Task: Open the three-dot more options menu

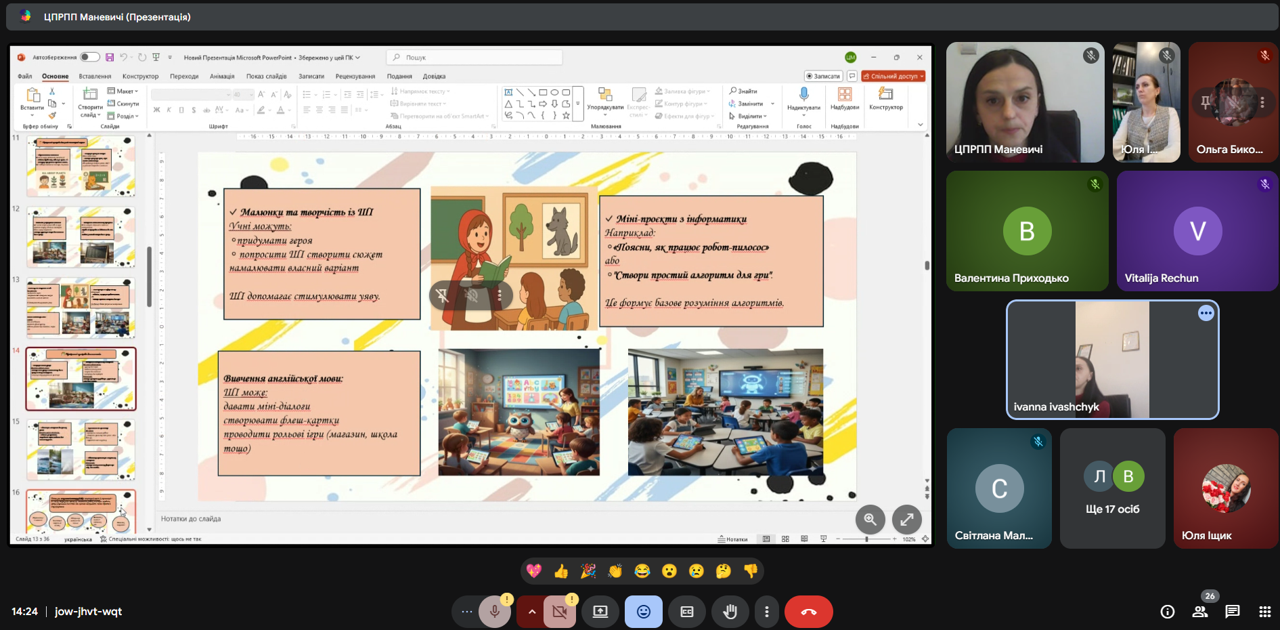Action: (766, 612)
